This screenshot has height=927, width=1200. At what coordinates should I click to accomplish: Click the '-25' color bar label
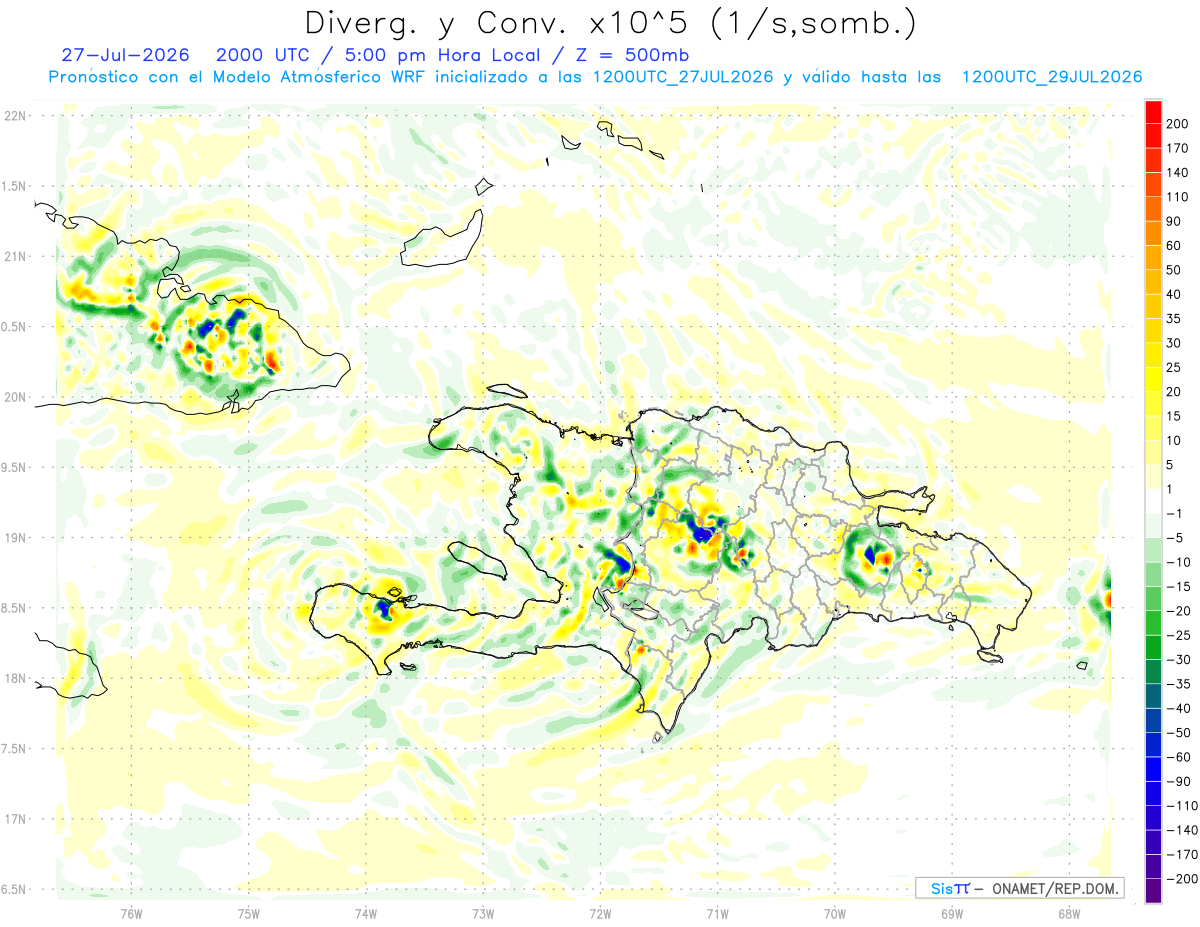pos(1177,635)
